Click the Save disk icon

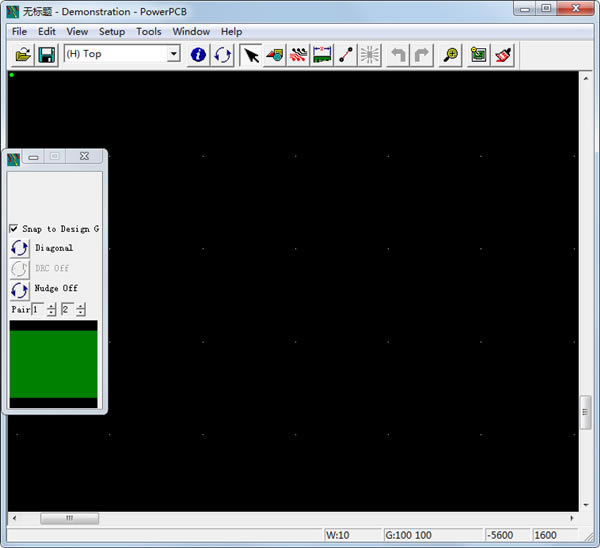[x=46, y=54]
